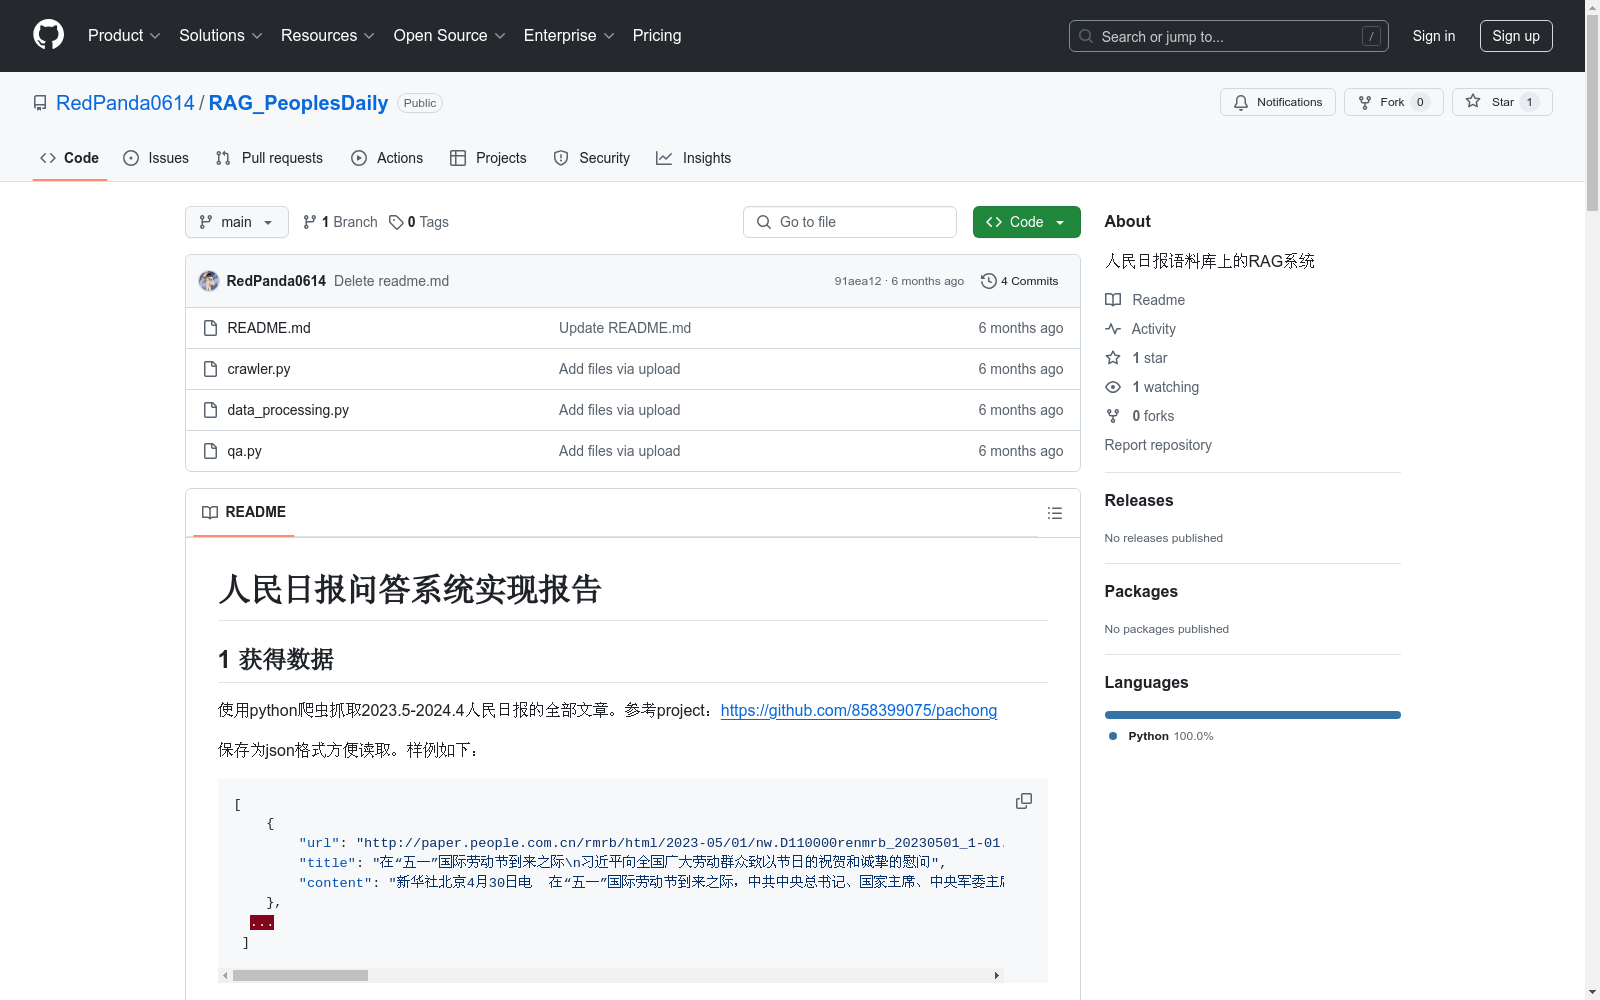The image size is (1600, 1000).
Task: Open the main branch selector dropdown
Action: tap(237, 222)
